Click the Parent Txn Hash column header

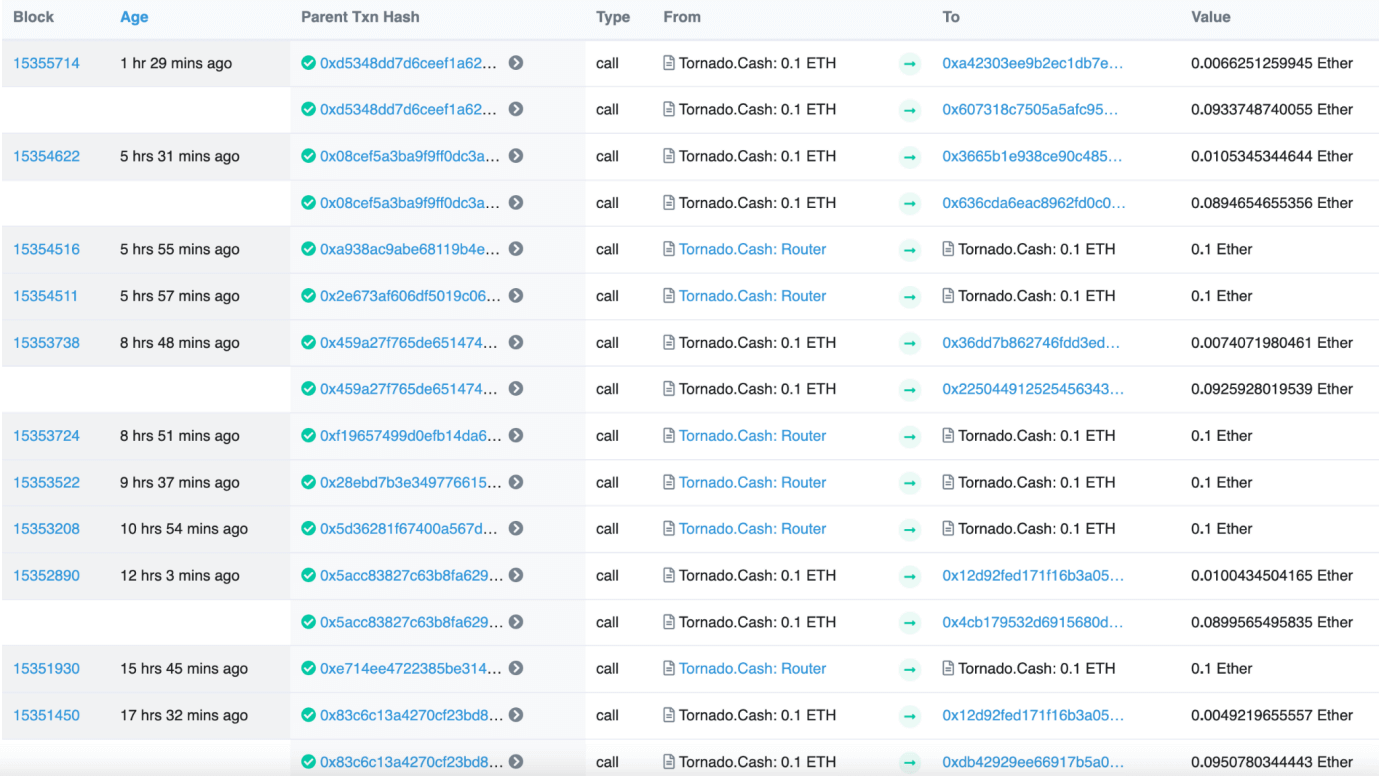click(x=360, y=17)
